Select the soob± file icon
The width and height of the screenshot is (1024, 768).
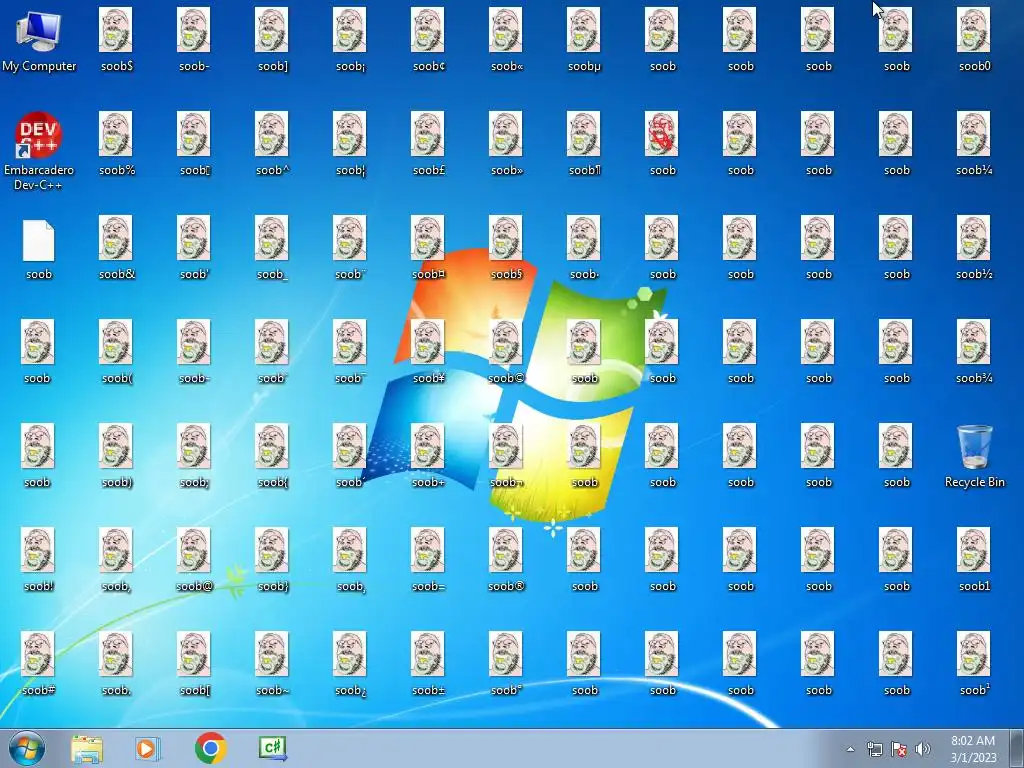[428, 654]
